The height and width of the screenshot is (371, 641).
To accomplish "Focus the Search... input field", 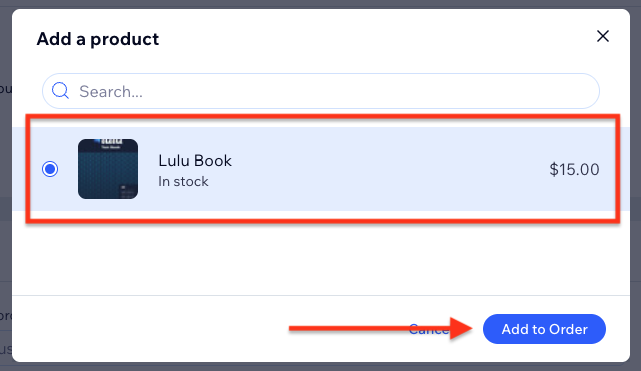I will pos(321,91).
